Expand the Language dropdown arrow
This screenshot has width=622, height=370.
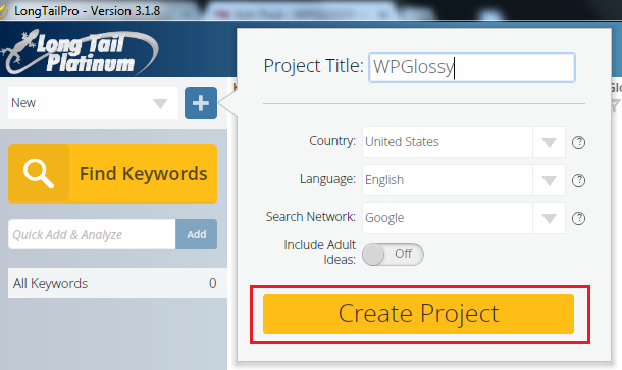tap(549, 180)
